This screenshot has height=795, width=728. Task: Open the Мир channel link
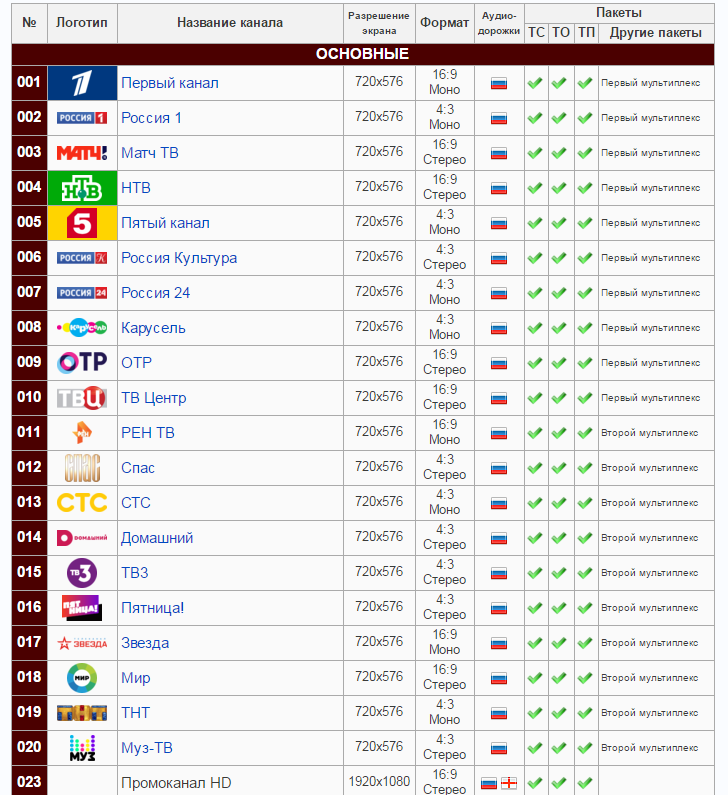(136, 678)
